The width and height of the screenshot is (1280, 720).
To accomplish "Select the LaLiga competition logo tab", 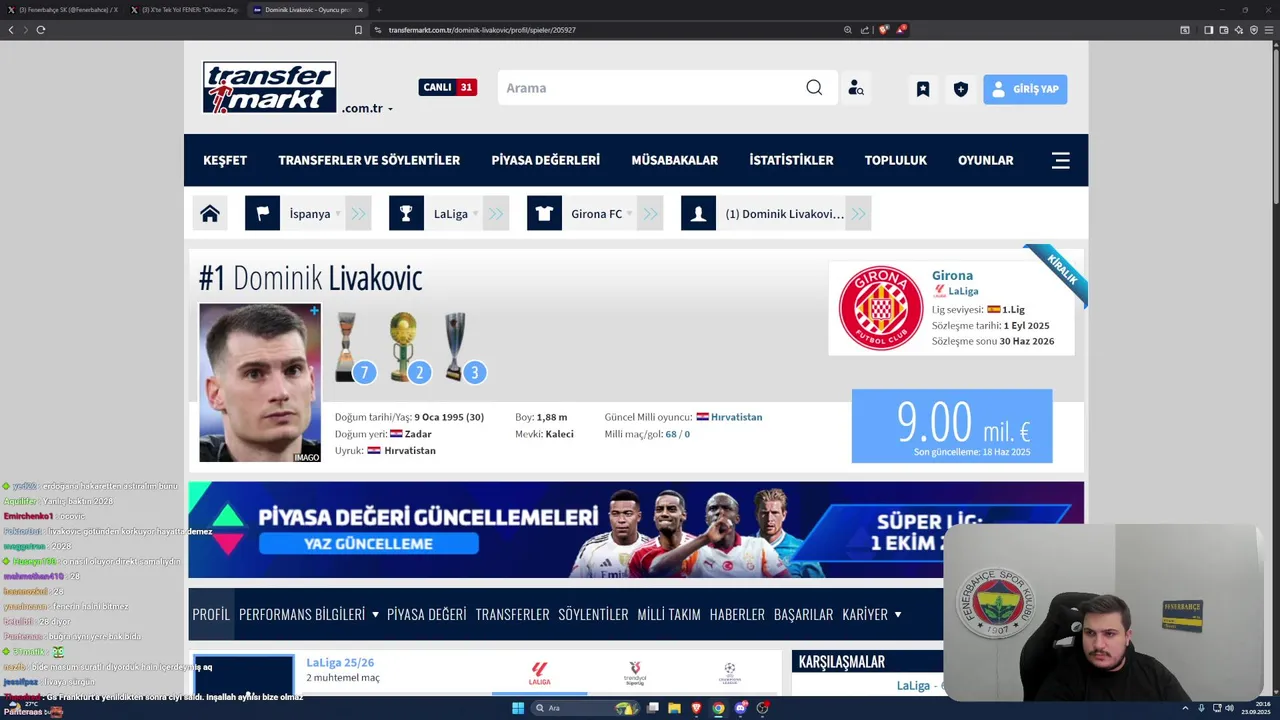I will click(540, 673).
